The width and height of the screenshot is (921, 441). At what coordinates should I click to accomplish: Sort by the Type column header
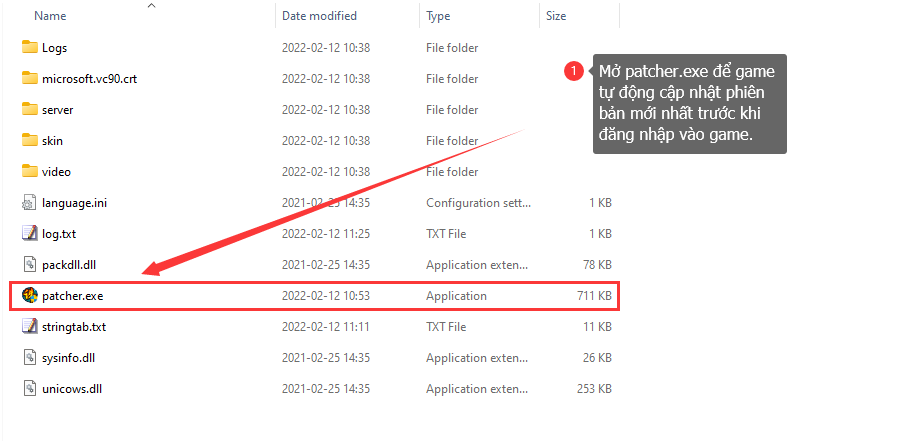(438, 16)
